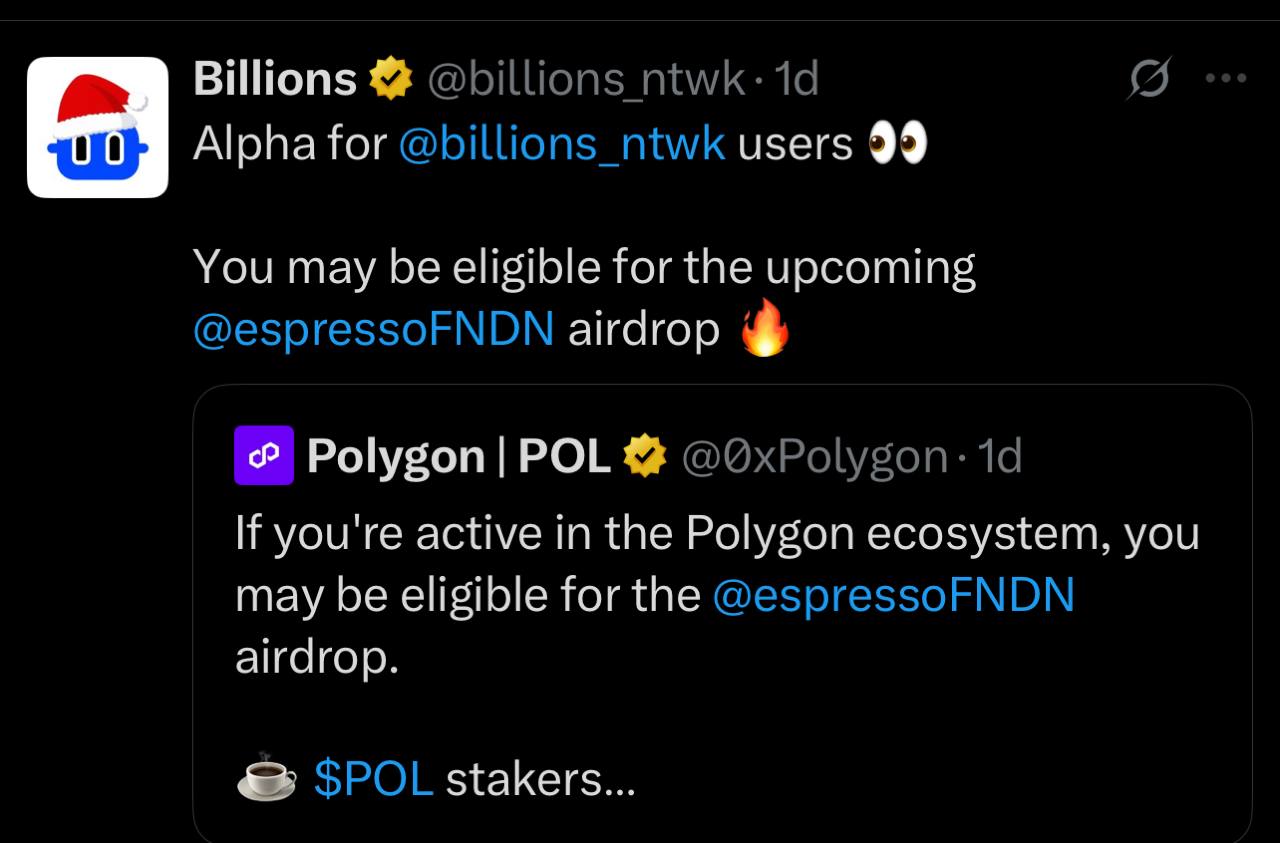Click the purple Polygon logo avatar
The width and height of the screenshot is (1280, 843).
tap(264, 456)
